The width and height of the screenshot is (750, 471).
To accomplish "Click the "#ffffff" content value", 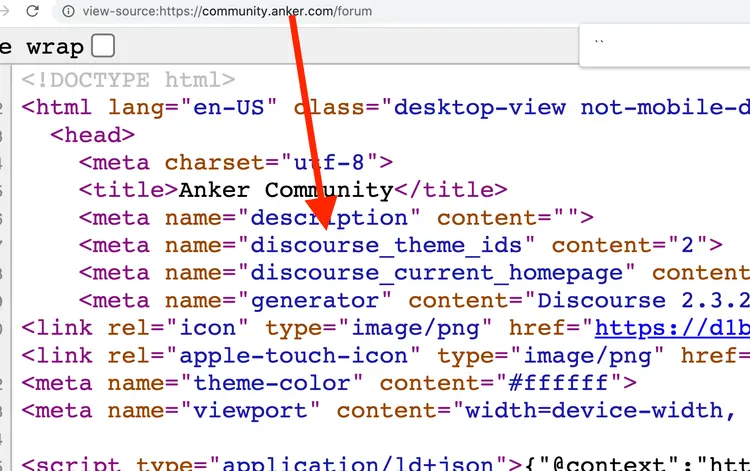I will [x=559, y=383].
